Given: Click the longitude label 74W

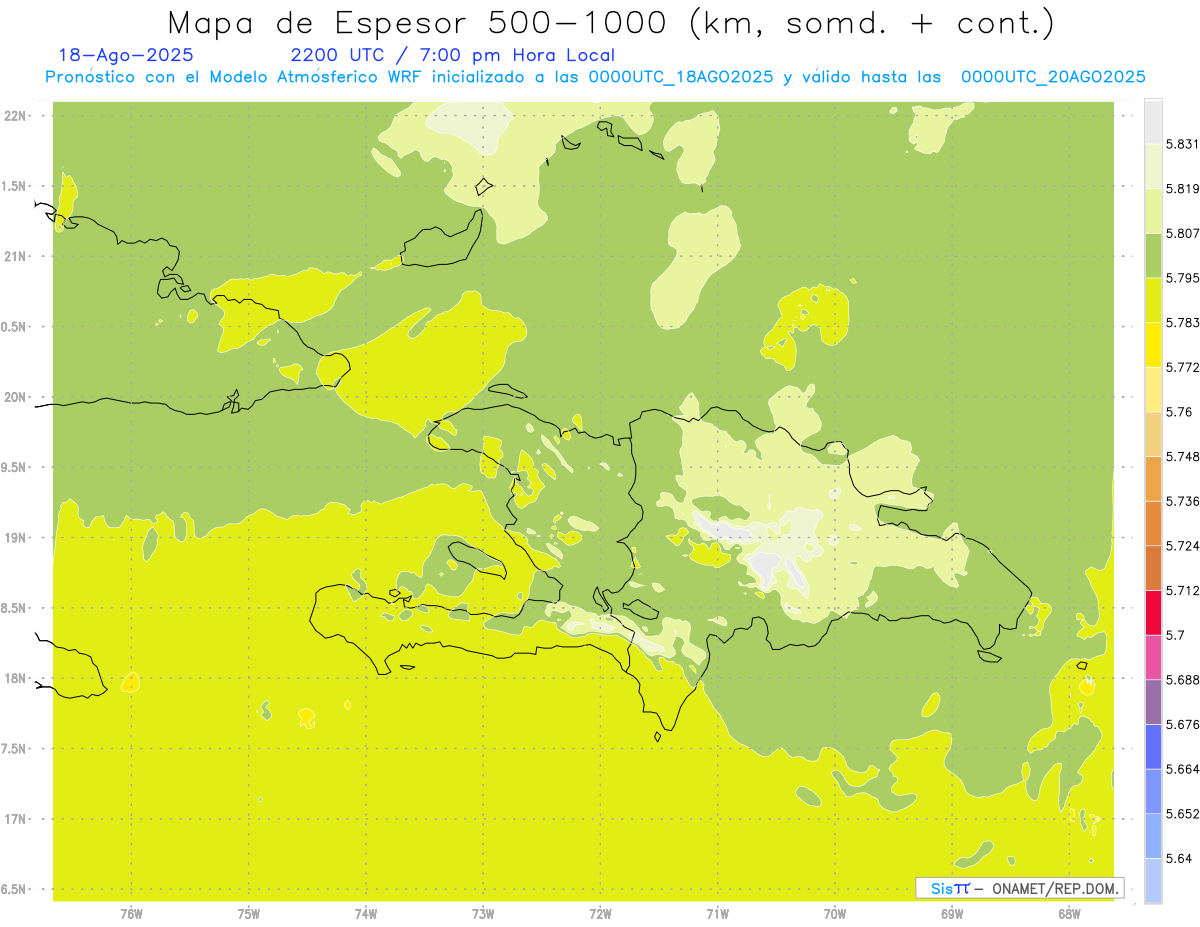Looking at the screenshot, I should point(365,913).
